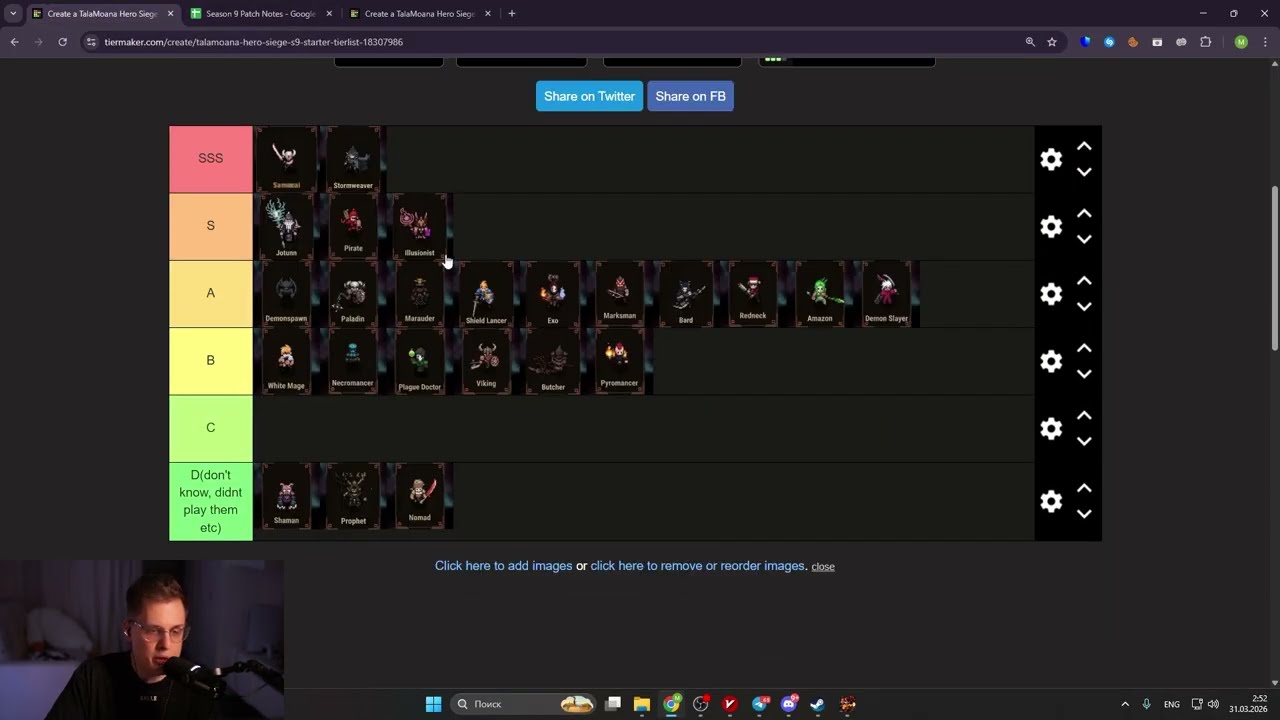Select the Necromancer hero card
Screen dimensions: 1280x720
tap(353, 361)
